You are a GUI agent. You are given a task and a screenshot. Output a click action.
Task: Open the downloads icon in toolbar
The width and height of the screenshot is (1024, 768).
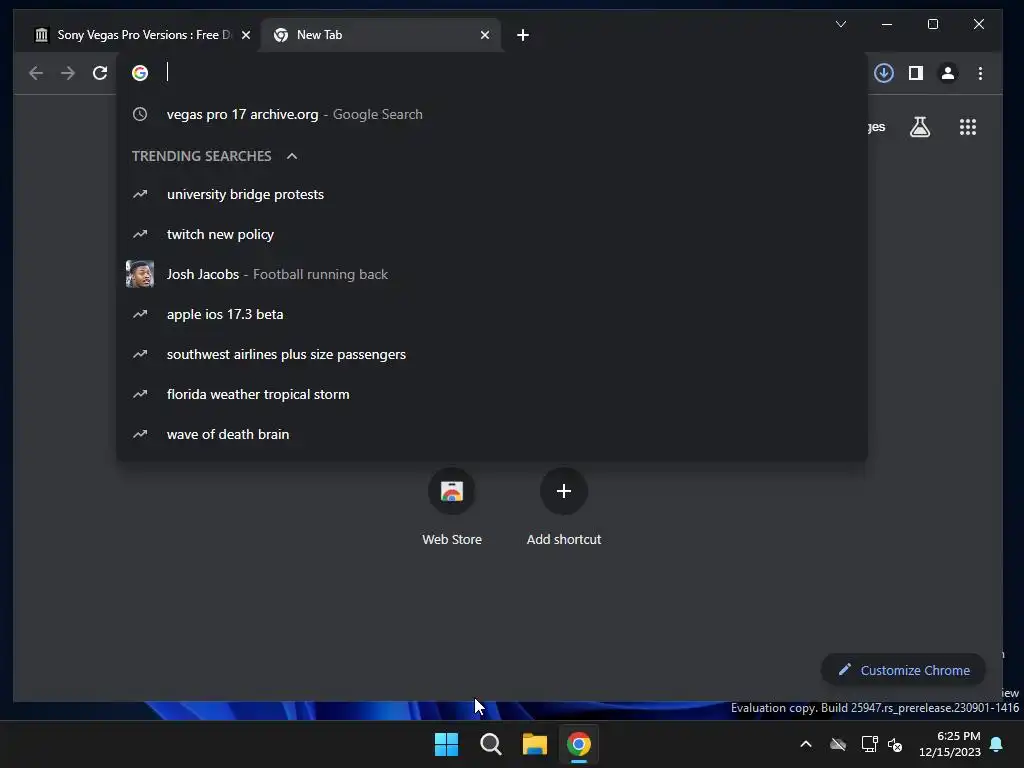pos(884,73)
